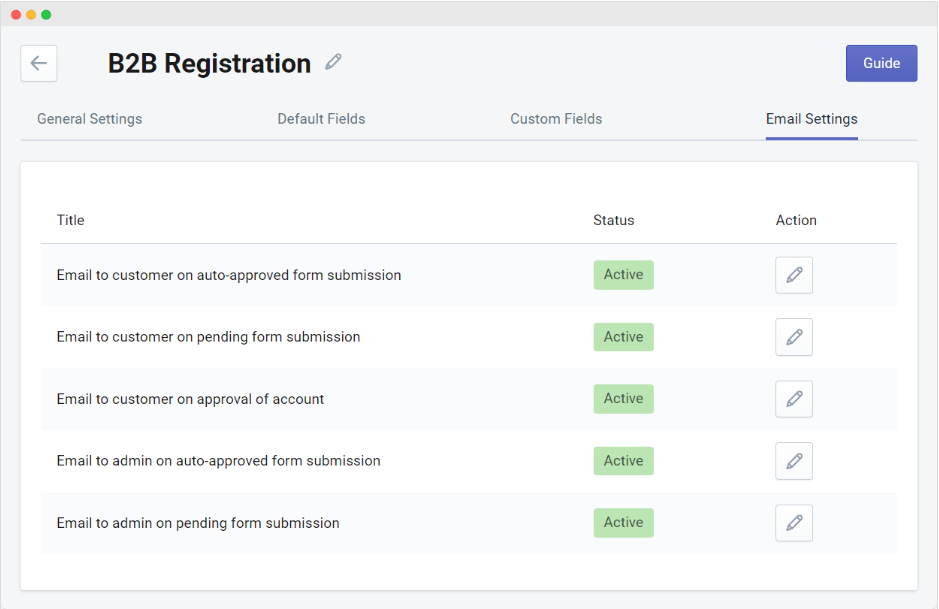Close the window with red button

pos(16,15)
